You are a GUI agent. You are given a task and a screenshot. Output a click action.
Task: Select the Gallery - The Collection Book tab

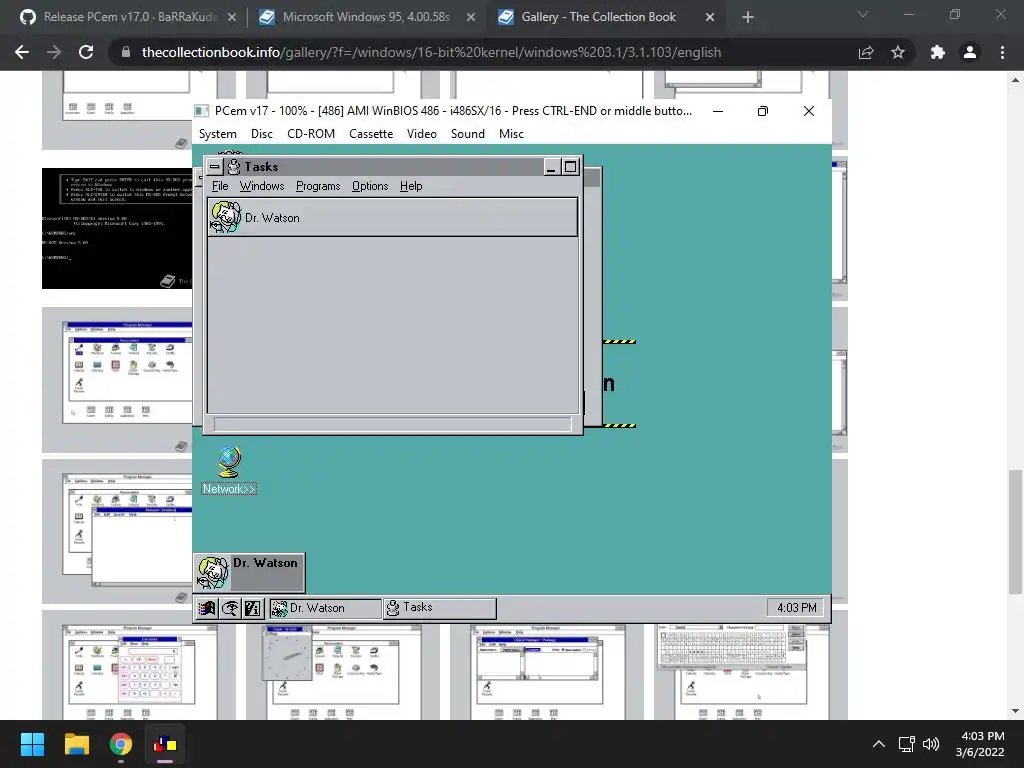point(604,17)
